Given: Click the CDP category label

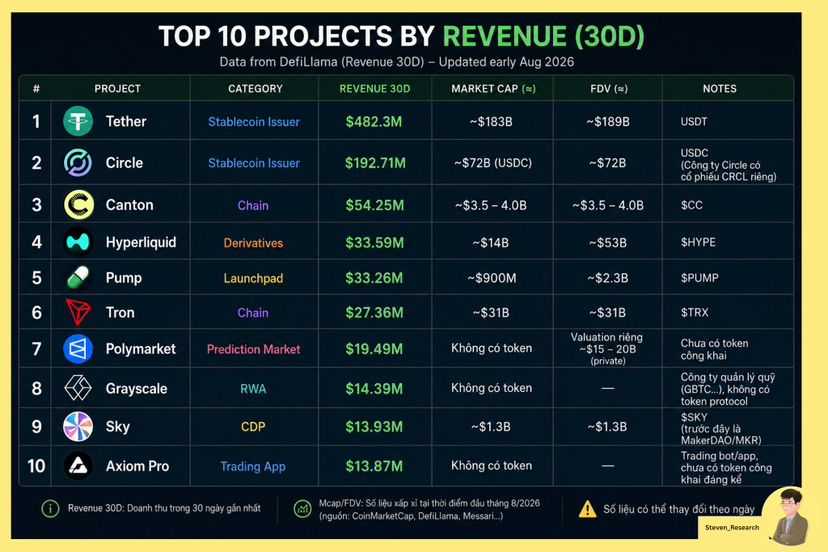Looking at the screenshot, I should 253,427.
